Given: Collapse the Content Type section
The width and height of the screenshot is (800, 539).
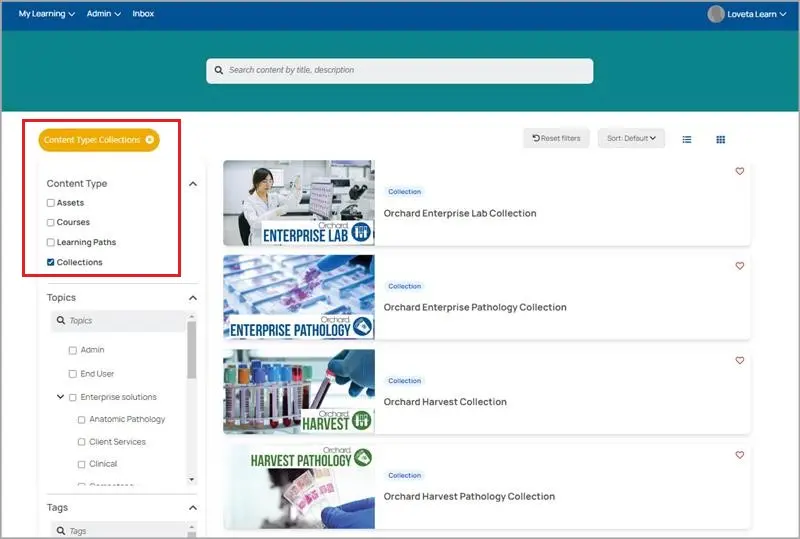Looking at the screenshot, I should [x=193, y=184].
